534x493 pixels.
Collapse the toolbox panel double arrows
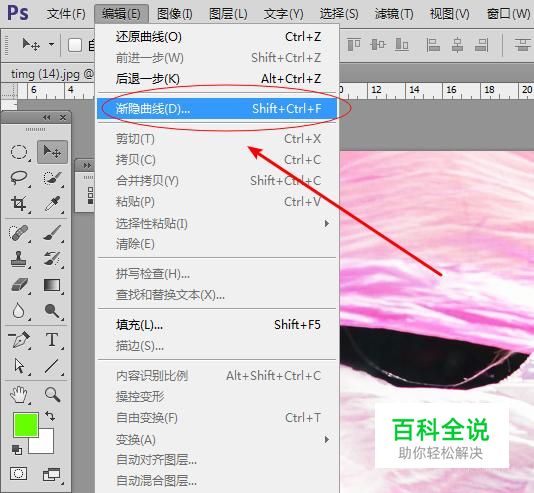pos(47,117)
